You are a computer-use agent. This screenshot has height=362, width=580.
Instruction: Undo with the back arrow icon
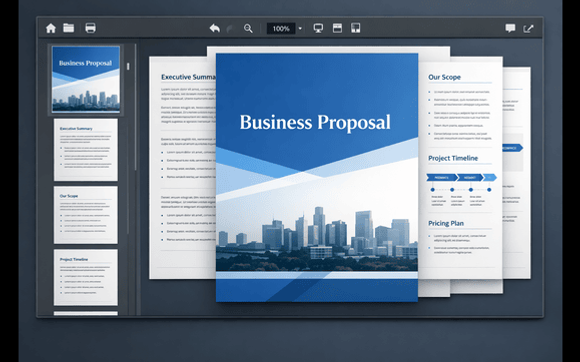point(215,28)
